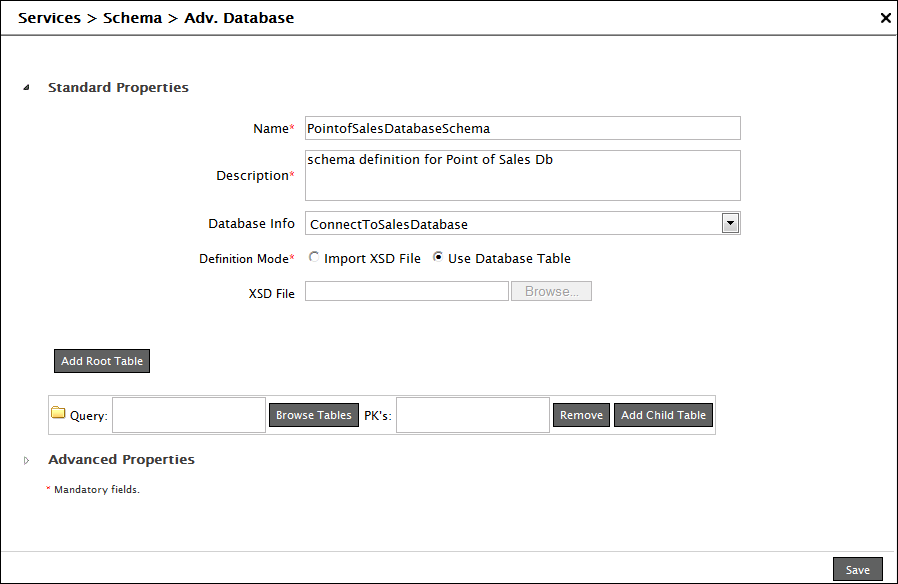Focus the Description text area
898x584 pixels.
point(522,175)
